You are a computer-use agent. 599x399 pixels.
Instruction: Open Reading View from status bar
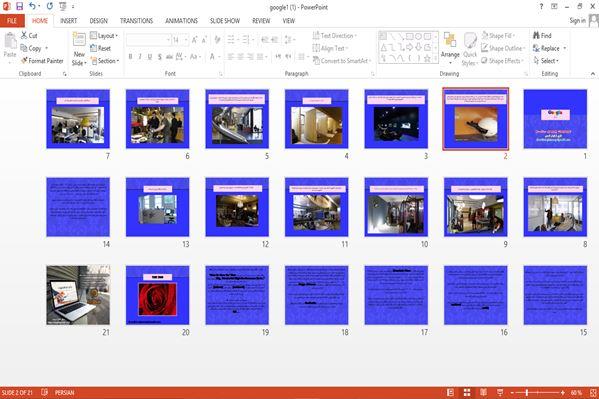(x=483, y=393)
